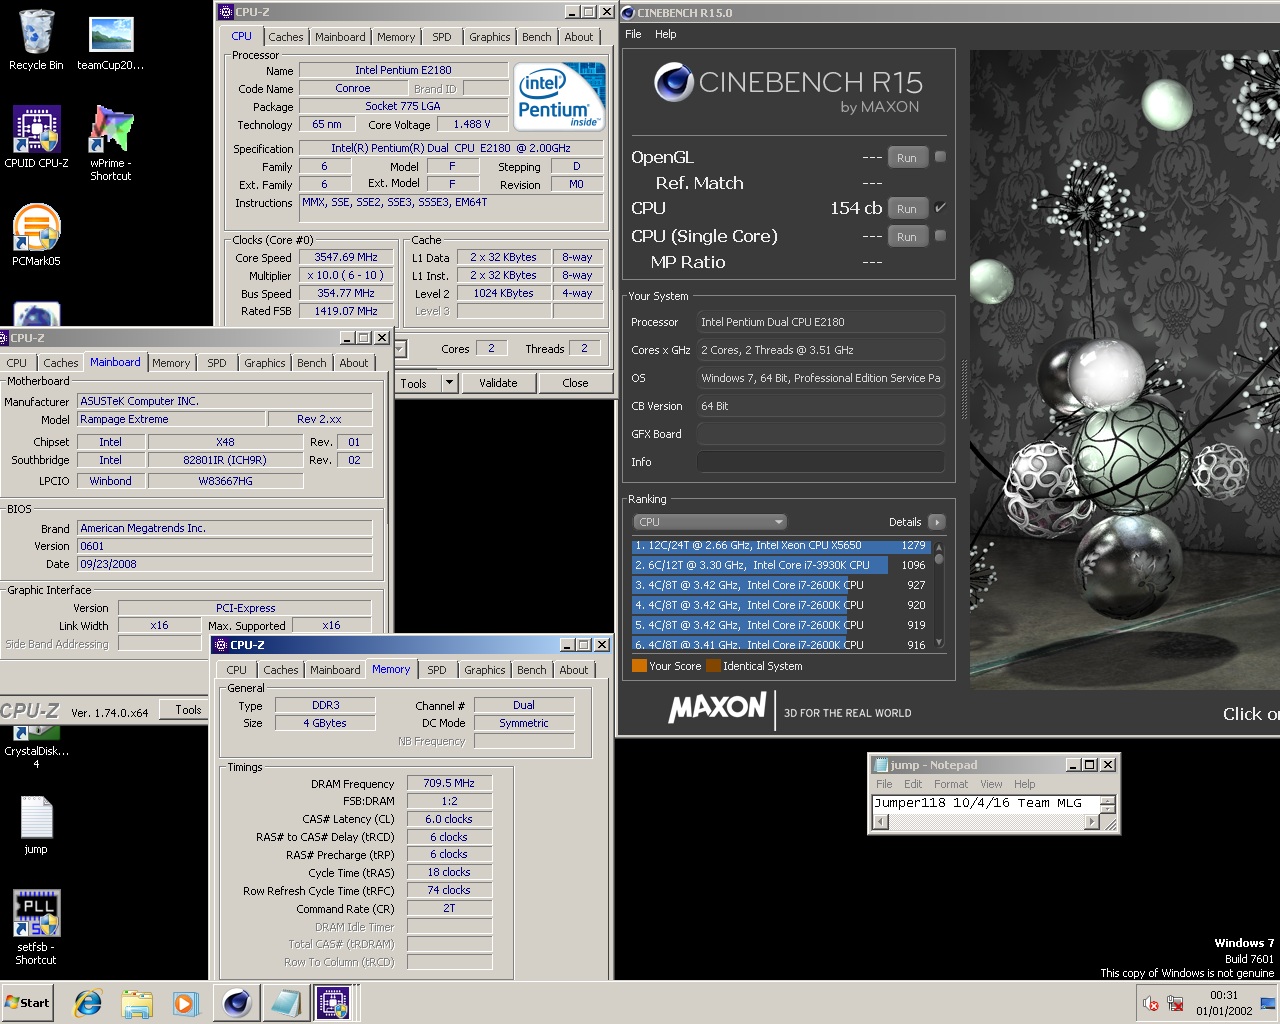Launch the CPUID CPU-Z desktop shortcut
Screen dimensions: 1280x1024
(36, 136)
